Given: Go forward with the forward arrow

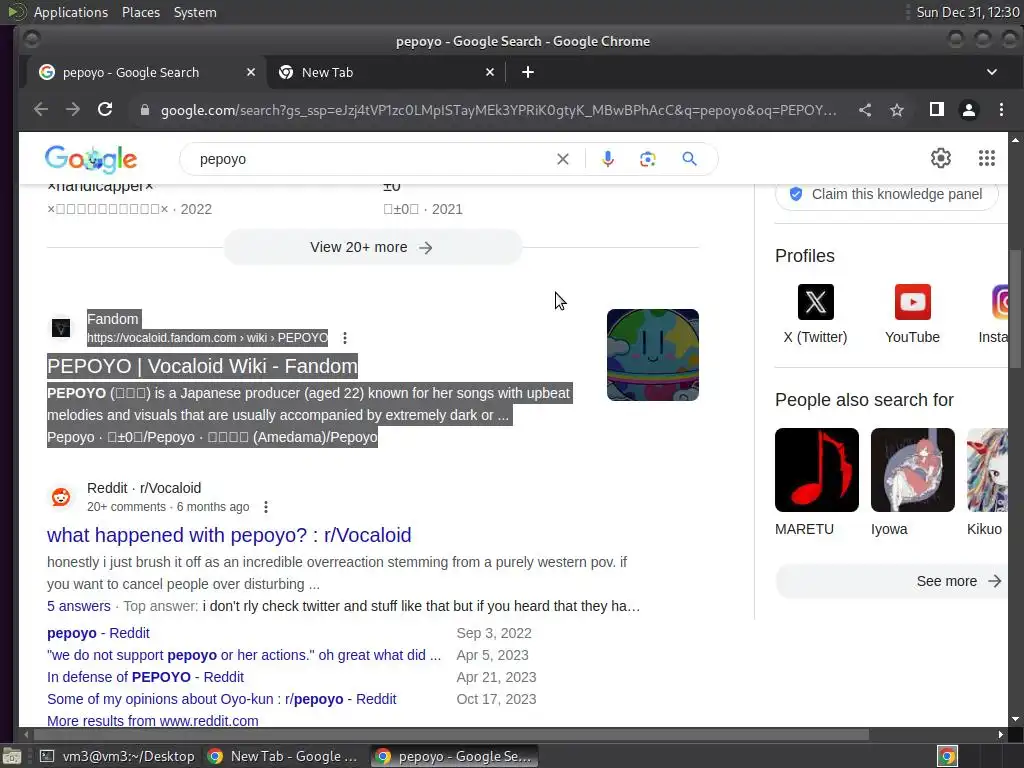Looking at the screenshot, I should point(72,110).
